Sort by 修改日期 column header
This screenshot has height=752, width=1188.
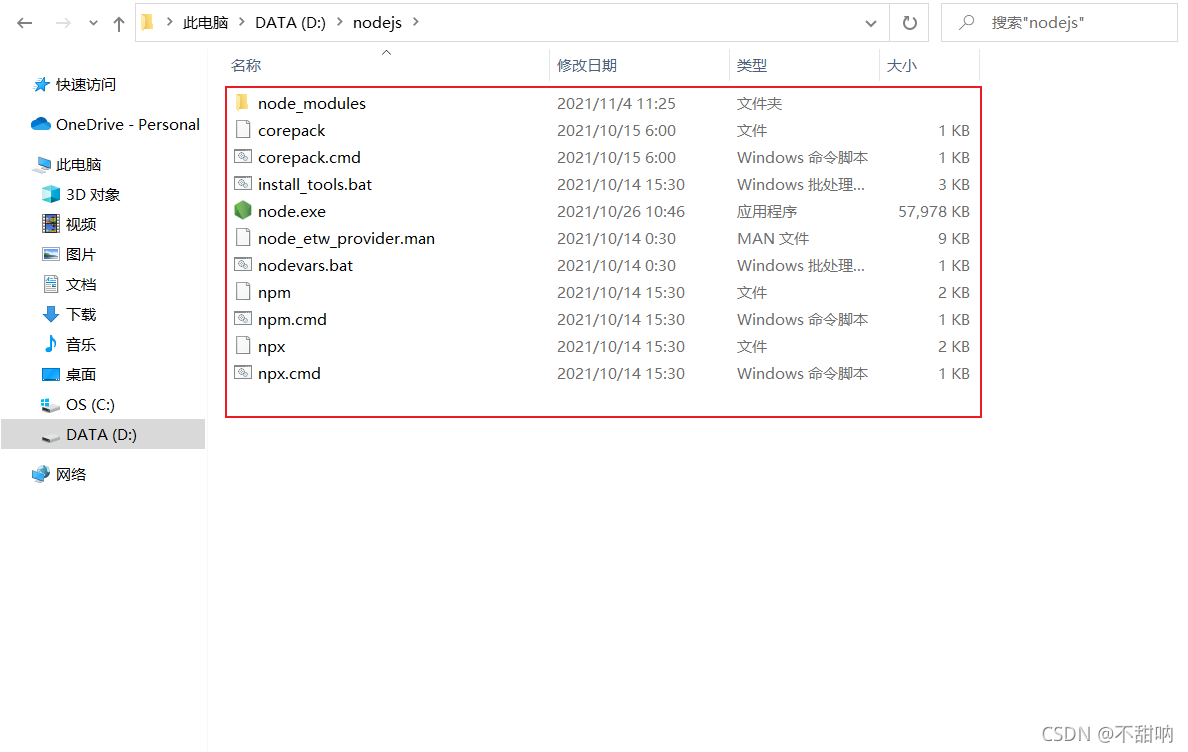coord(587,66)
